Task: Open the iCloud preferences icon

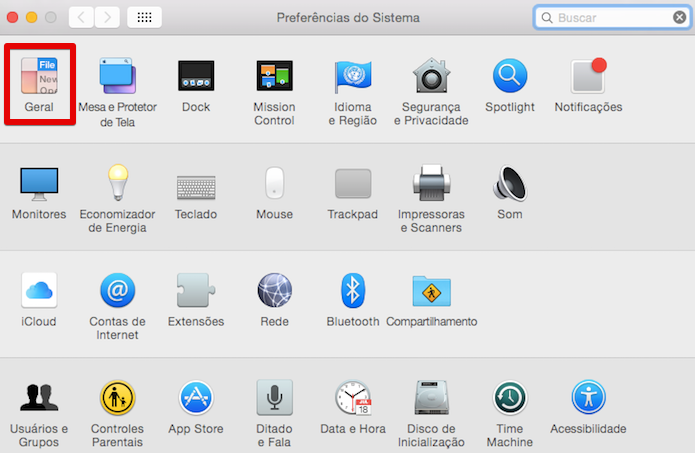Action: point(39,290)
